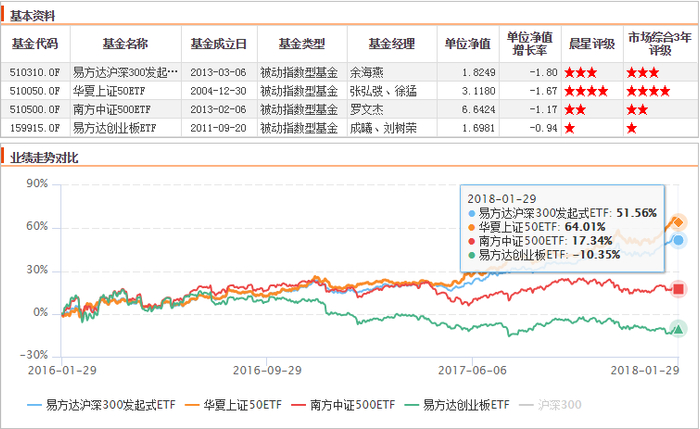Click net value 1.8249
The height and width of the screenshot is (429, 700).
click(479, 72)
